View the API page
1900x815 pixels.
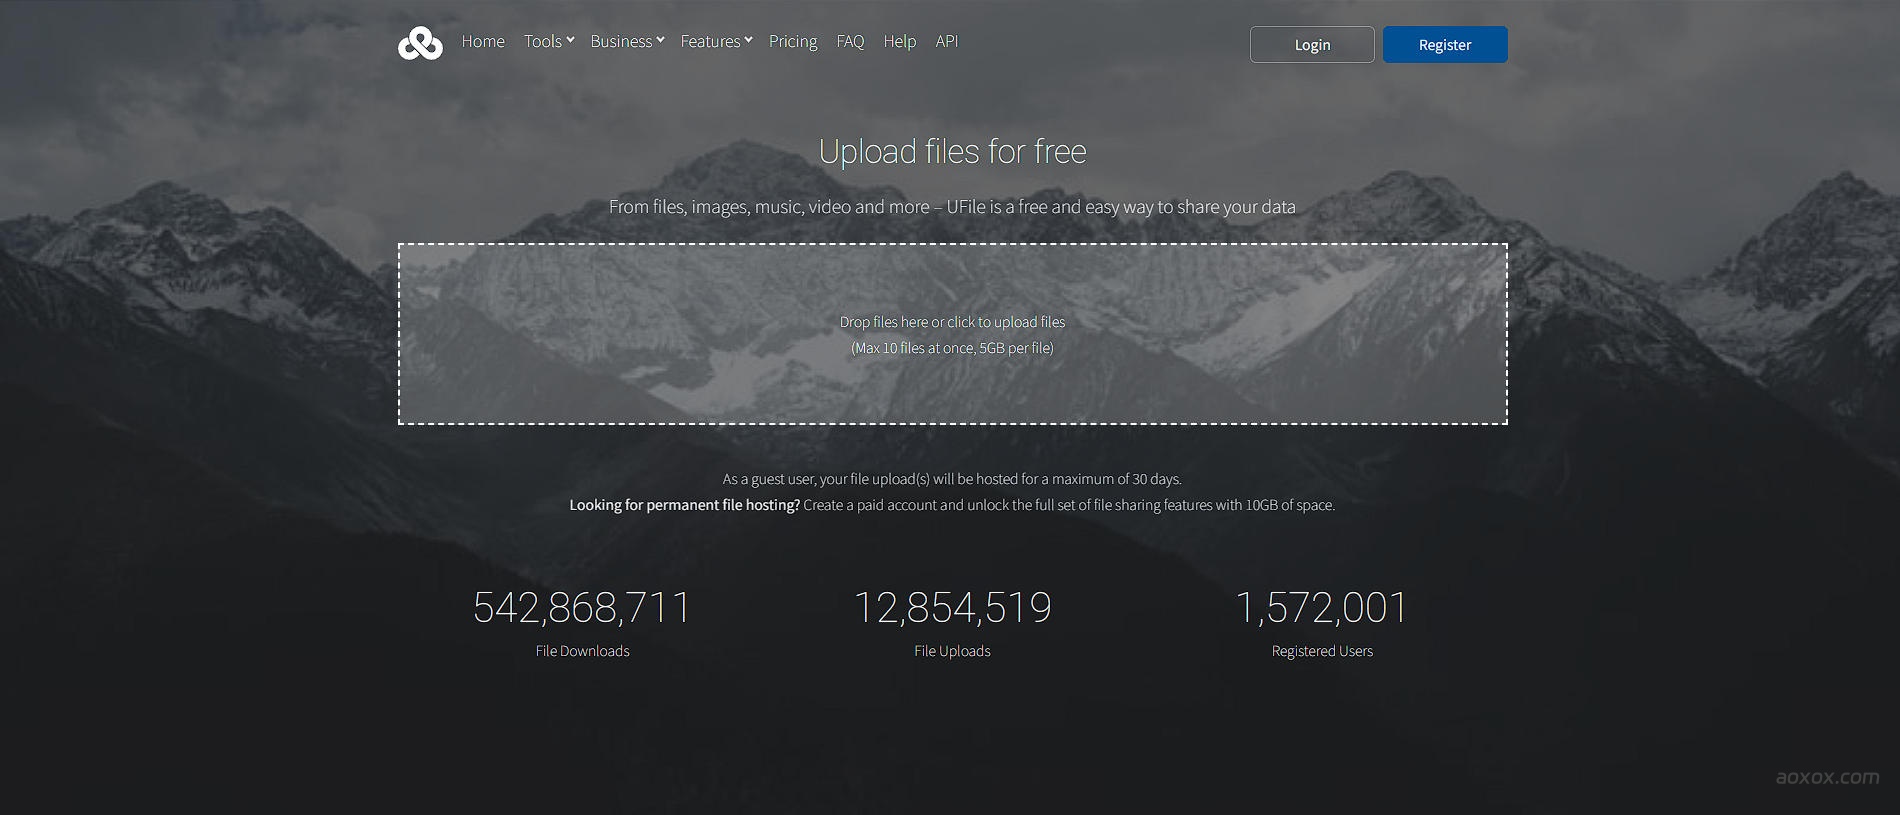pyautogui.click(x=947, y=41)
